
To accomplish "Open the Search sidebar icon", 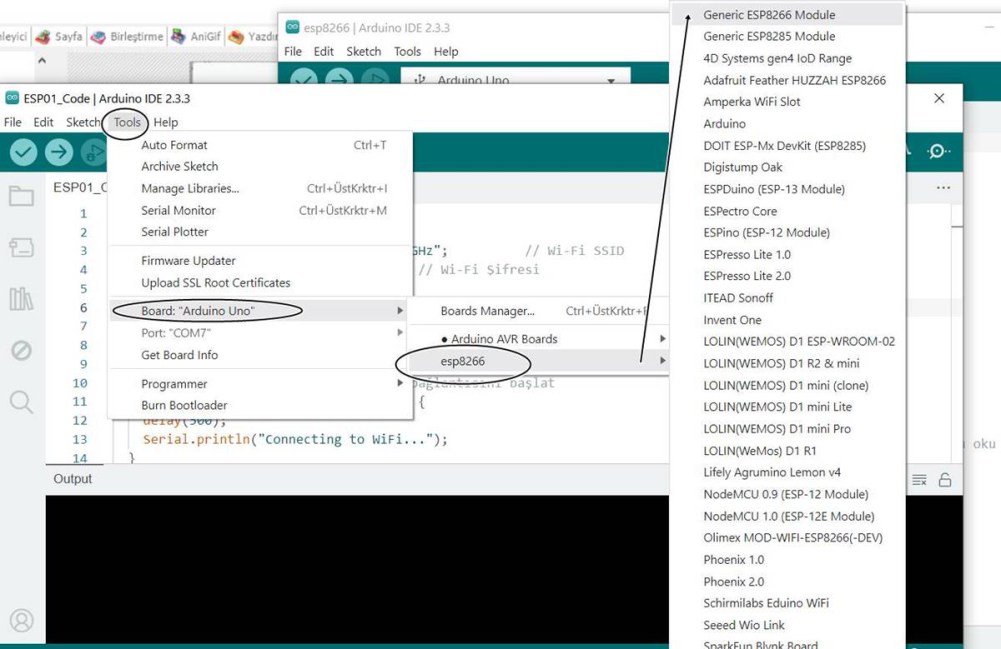I will [21, 402].
